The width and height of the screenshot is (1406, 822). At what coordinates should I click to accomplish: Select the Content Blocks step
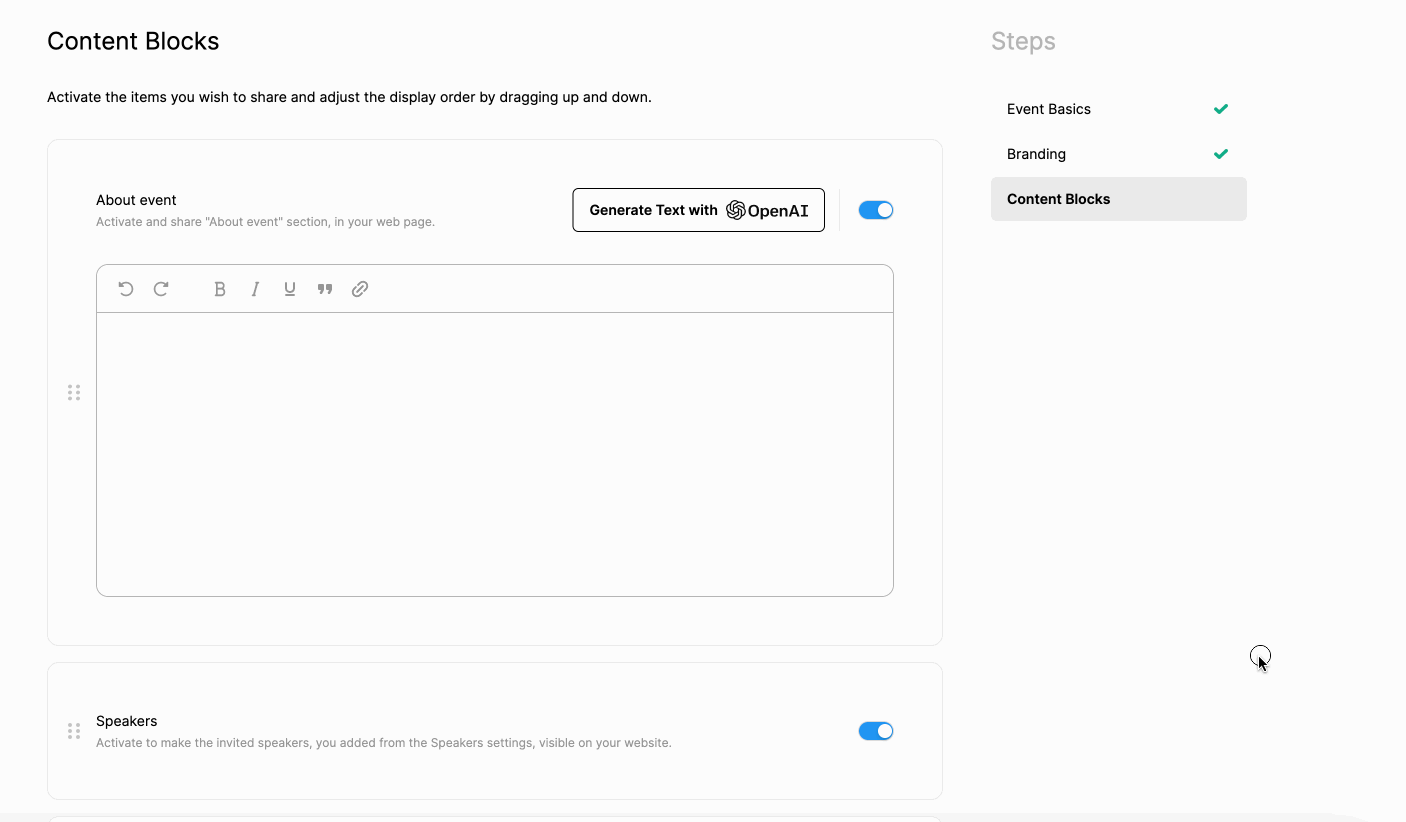tap(1058, 199)
